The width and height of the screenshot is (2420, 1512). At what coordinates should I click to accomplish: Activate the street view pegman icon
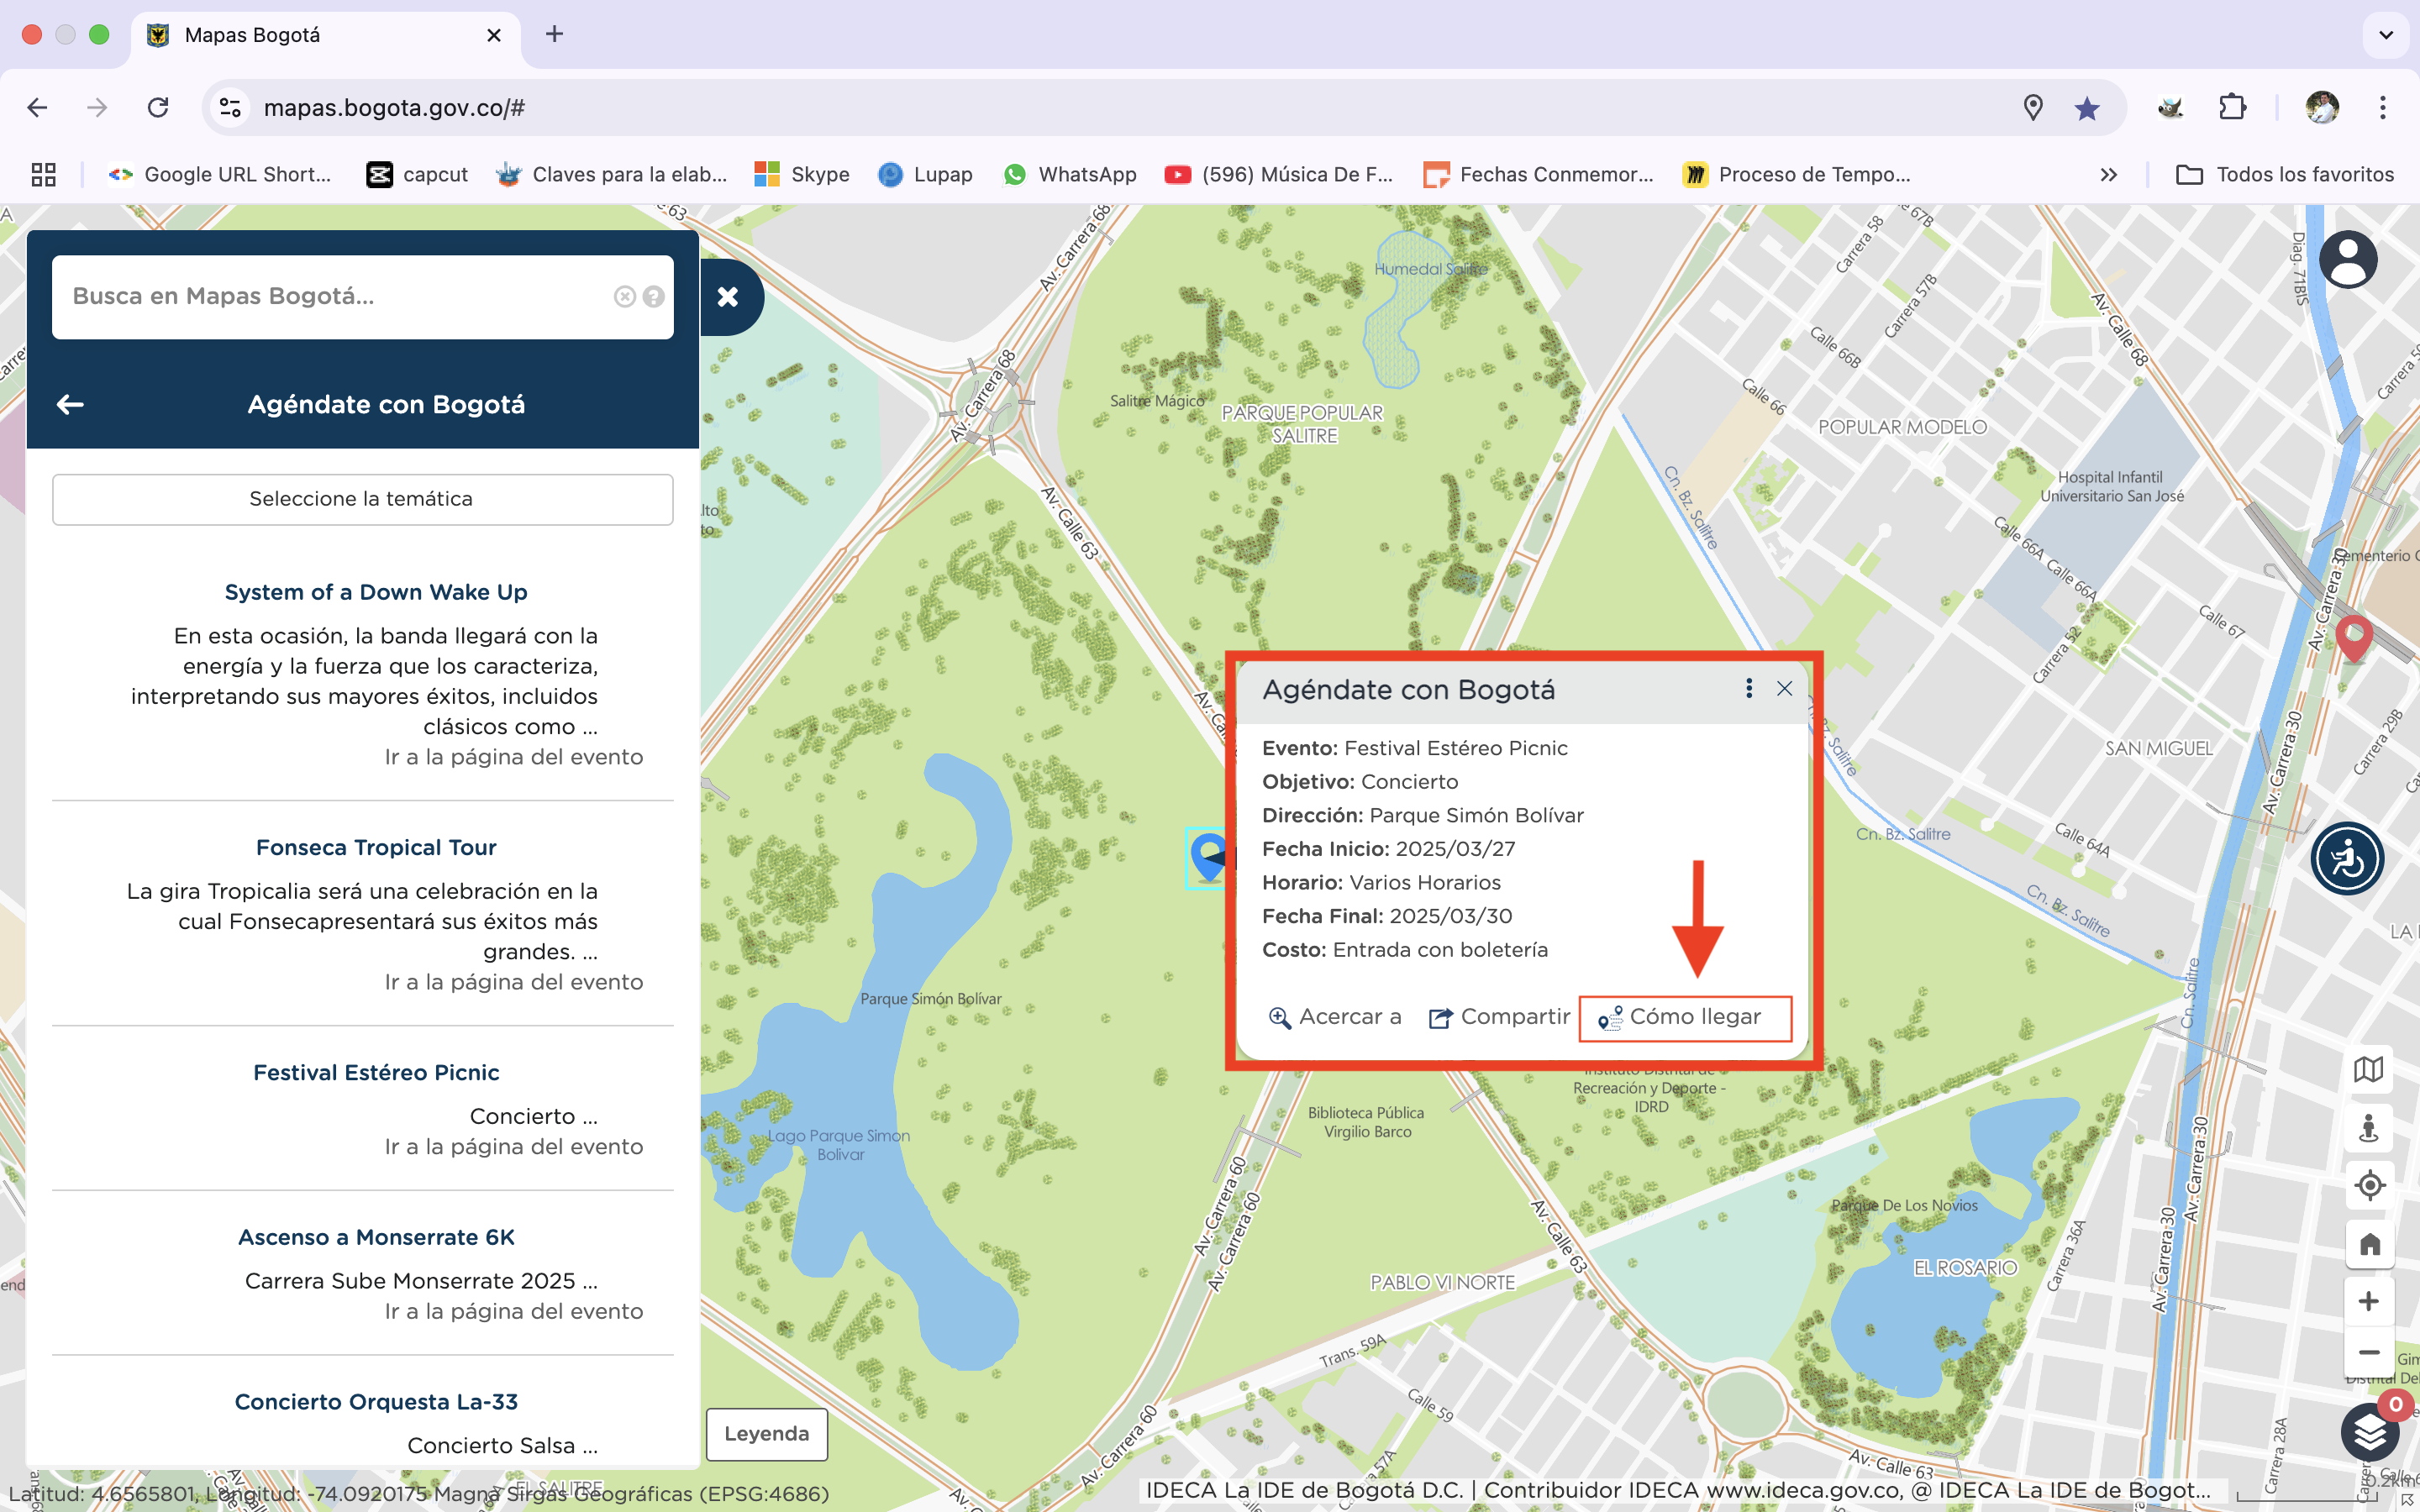(x=2368, y=1128)
